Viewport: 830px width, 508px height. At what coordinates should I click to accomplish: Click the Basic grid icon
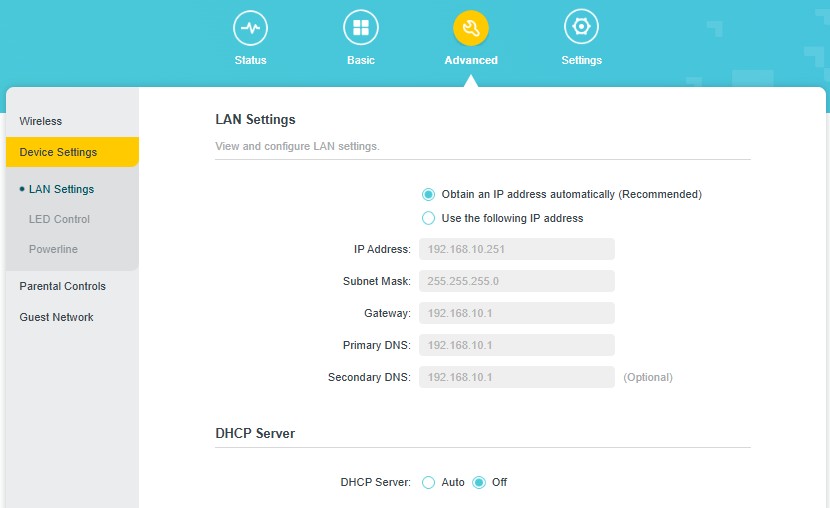pyautogui.click(x=360, y=28)
